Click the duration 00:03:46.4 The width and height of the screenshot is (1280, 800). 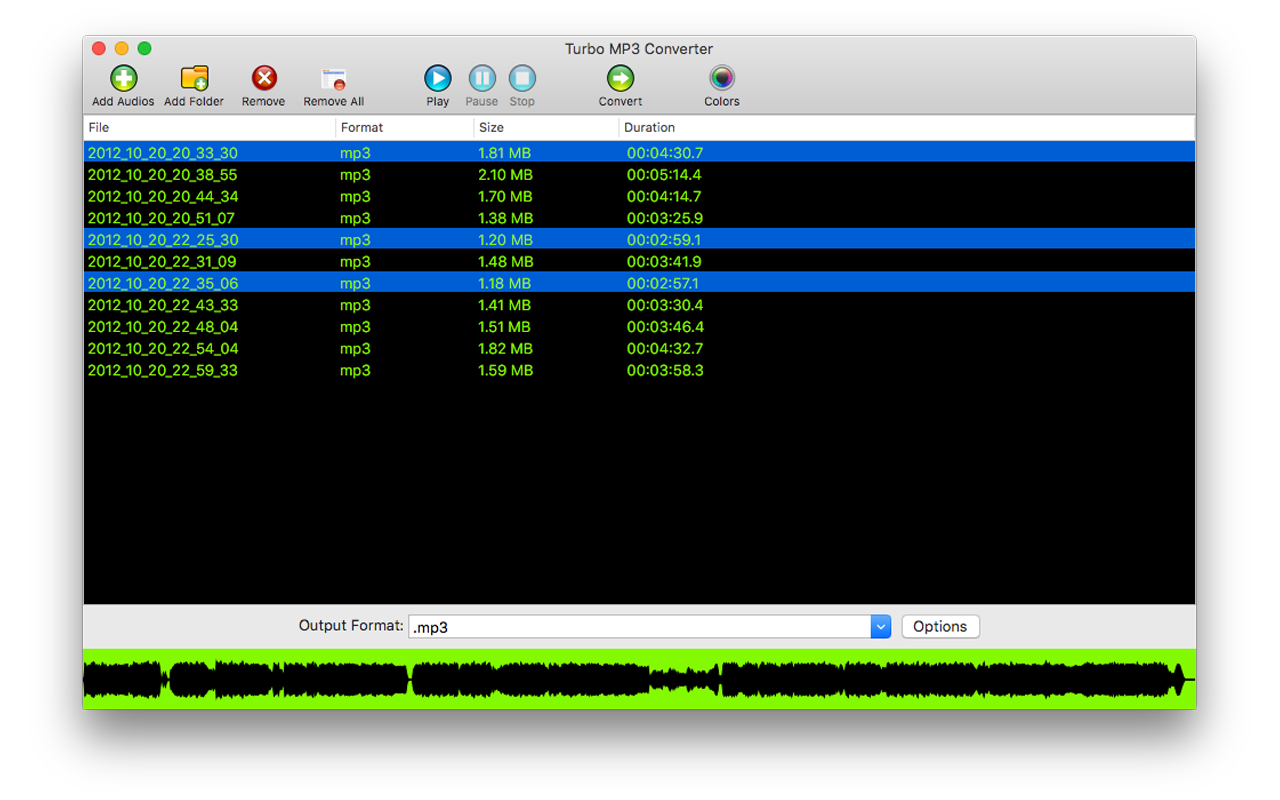[x=665, y=327]
